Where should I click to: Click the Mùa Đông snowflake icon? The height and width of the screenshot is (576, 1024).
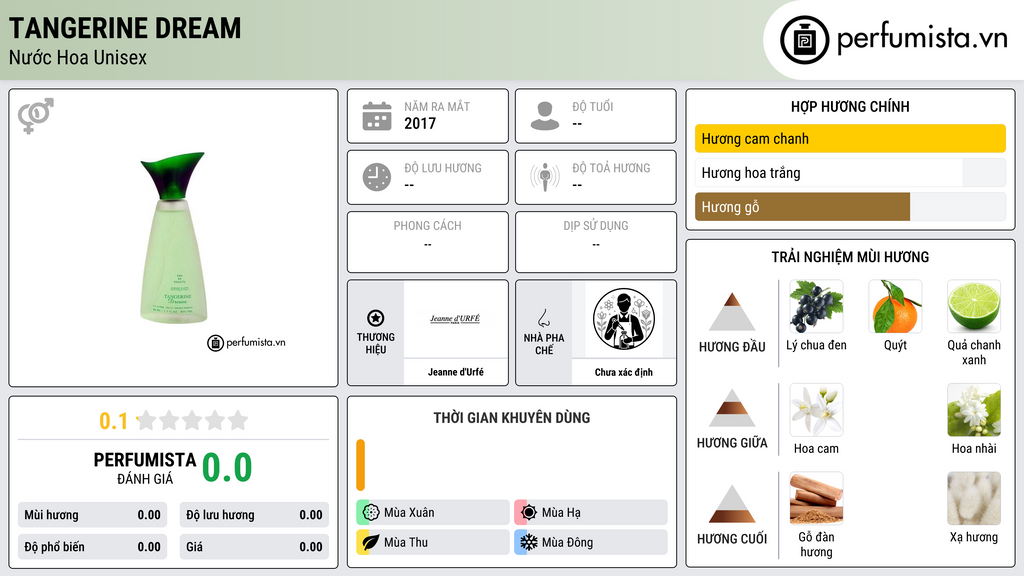click(529, 542)
